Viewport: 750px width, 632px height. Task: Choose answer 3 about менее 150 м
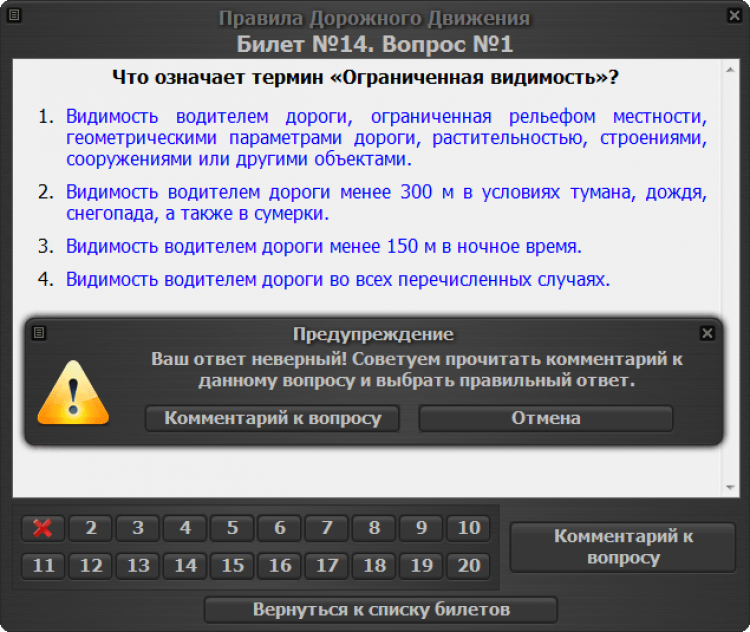tap(324, 246)
